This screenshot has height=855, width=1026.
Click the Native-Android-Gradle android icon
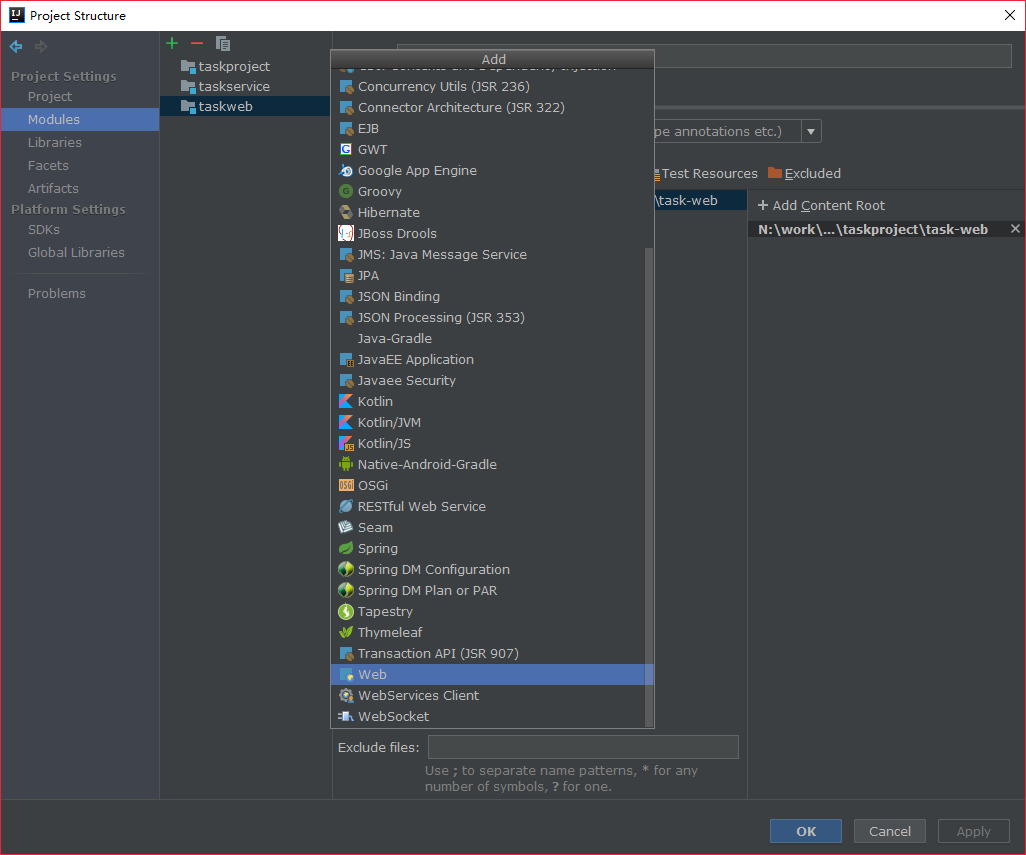click(346, 464)
